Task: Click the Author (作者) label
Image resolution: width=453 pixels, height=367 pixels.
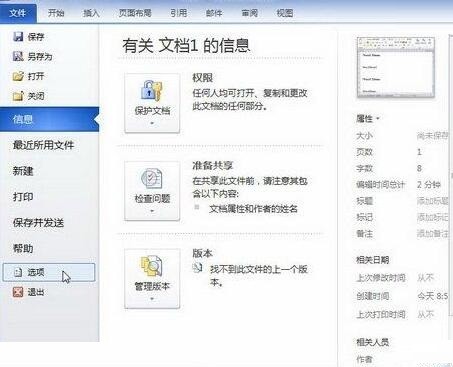Action: pyautogui.click(x=365, y=359)
